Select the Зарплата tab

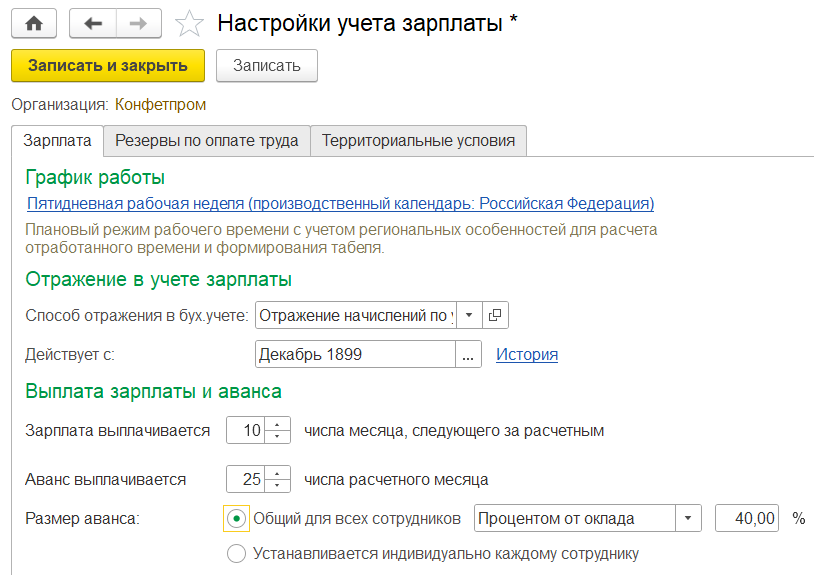[57, 141]
